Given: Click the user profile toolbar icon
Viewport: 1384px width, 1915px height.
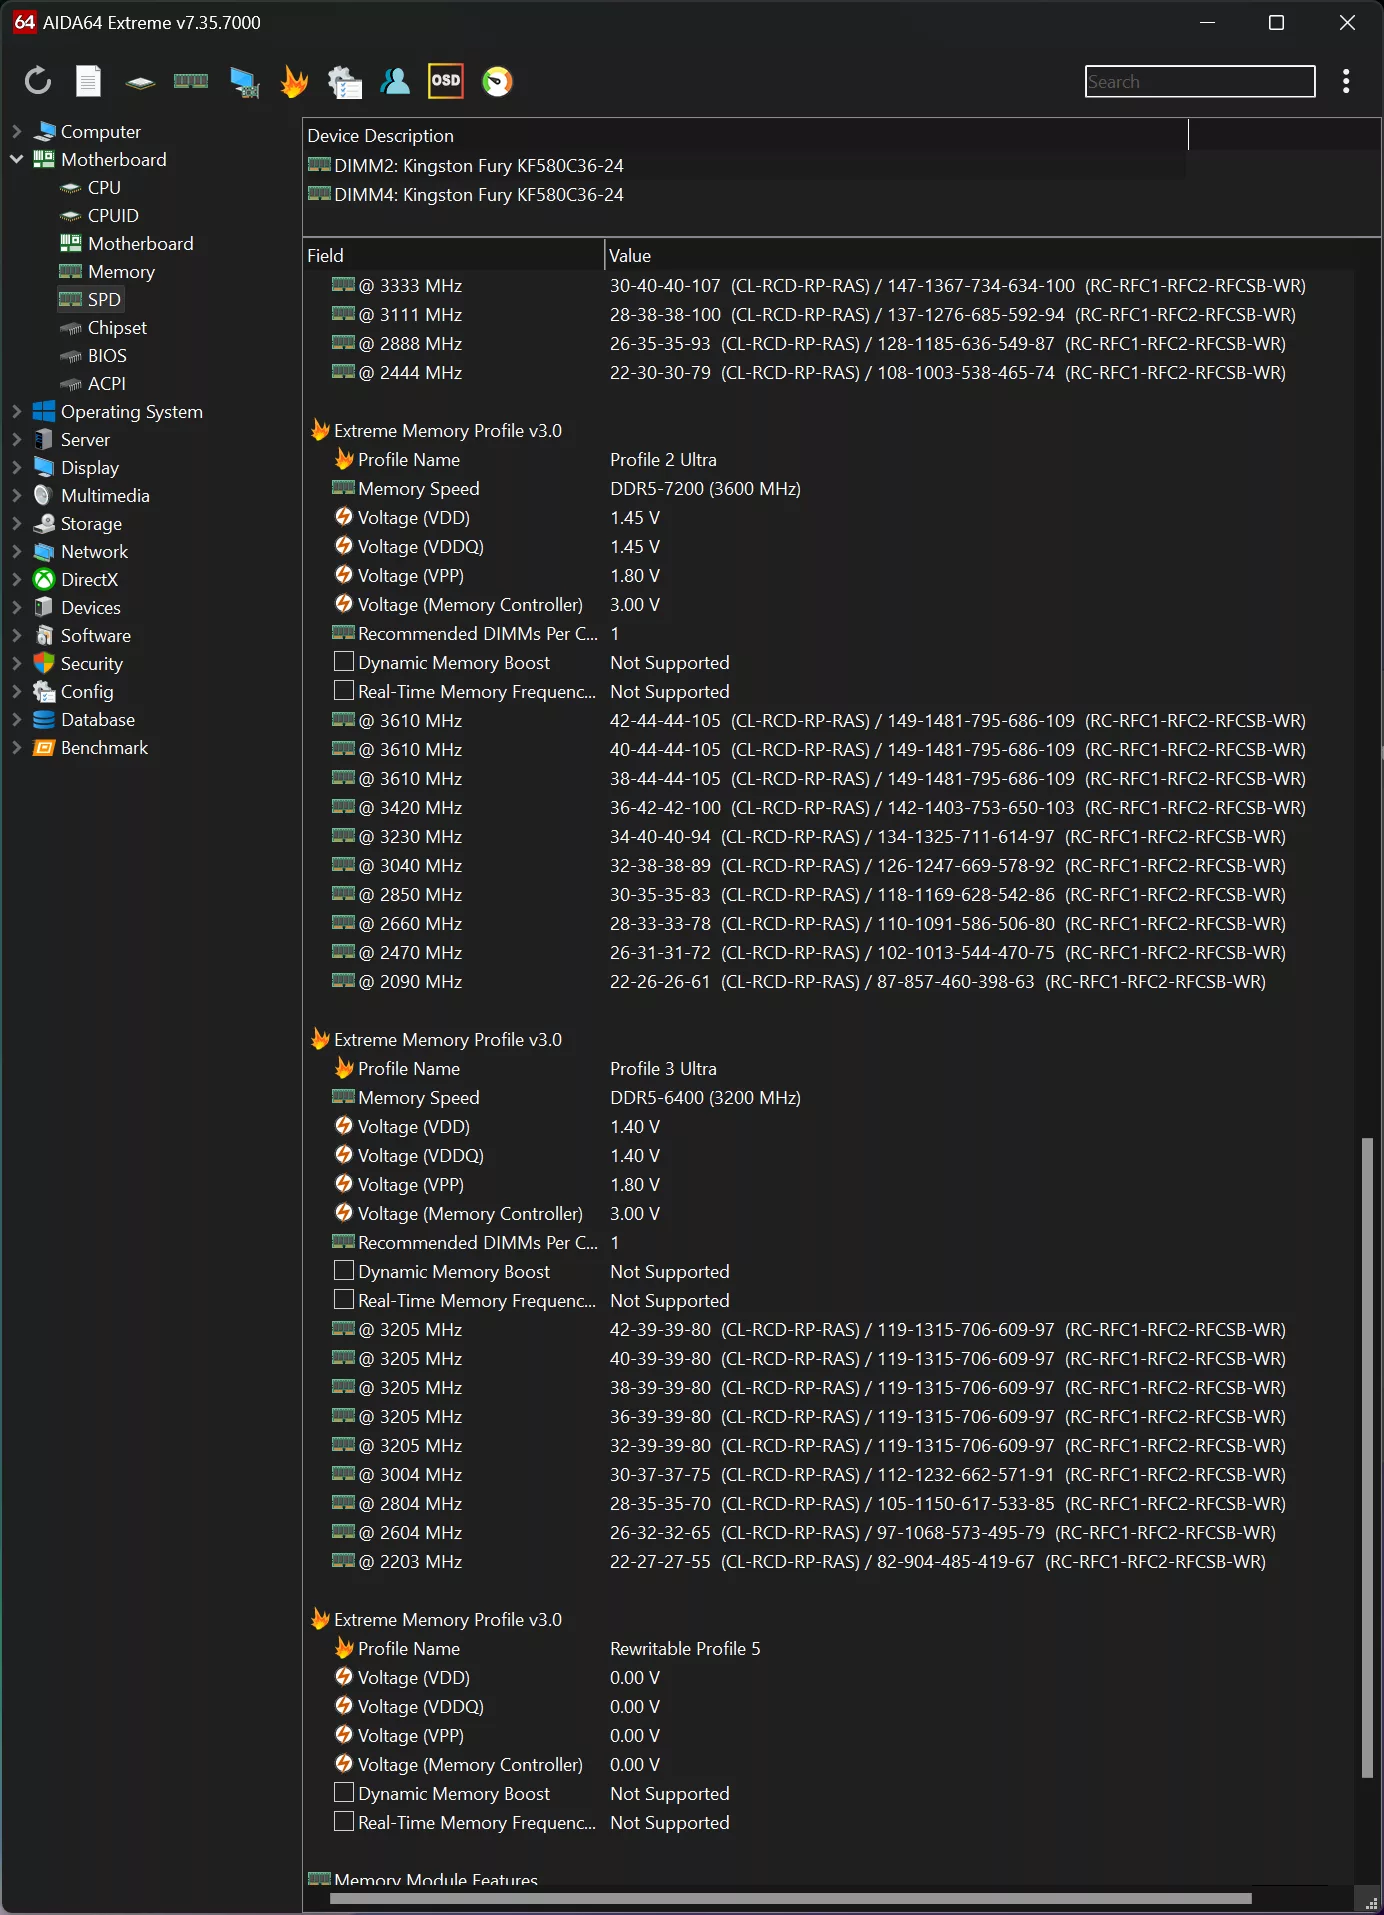Looking at the screenshot, I should (x=395, y=81).
